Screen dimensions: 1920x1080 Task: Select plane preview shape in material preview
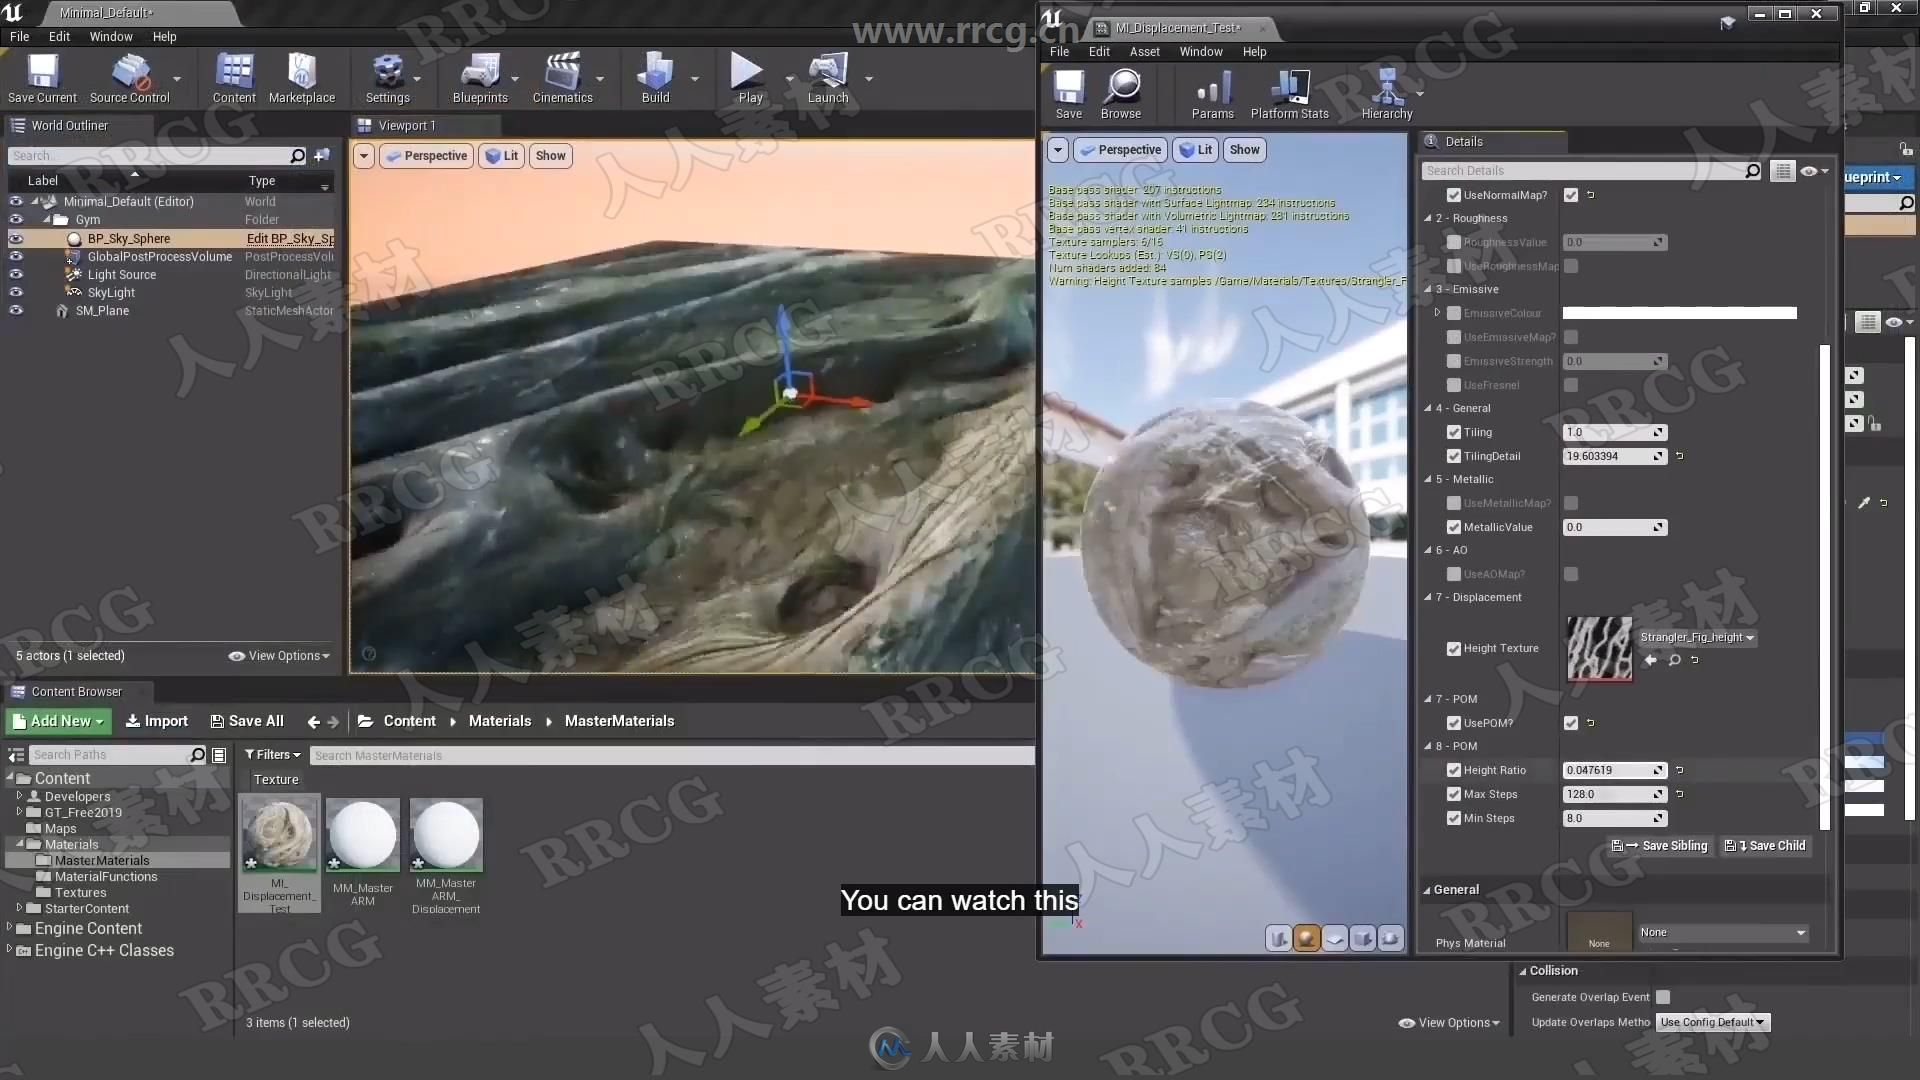(x=1334, y=938)
